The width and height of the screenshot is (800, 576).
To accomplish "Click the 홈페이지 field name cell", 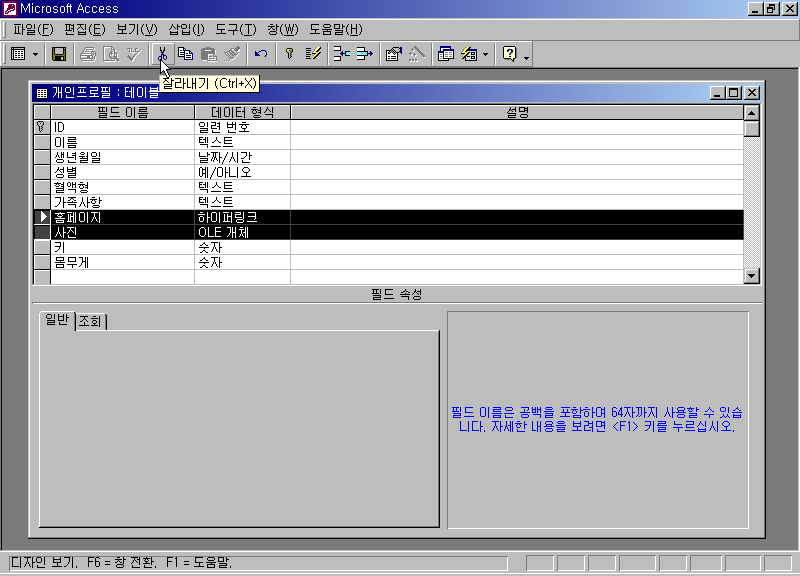I will pos(122,217).
